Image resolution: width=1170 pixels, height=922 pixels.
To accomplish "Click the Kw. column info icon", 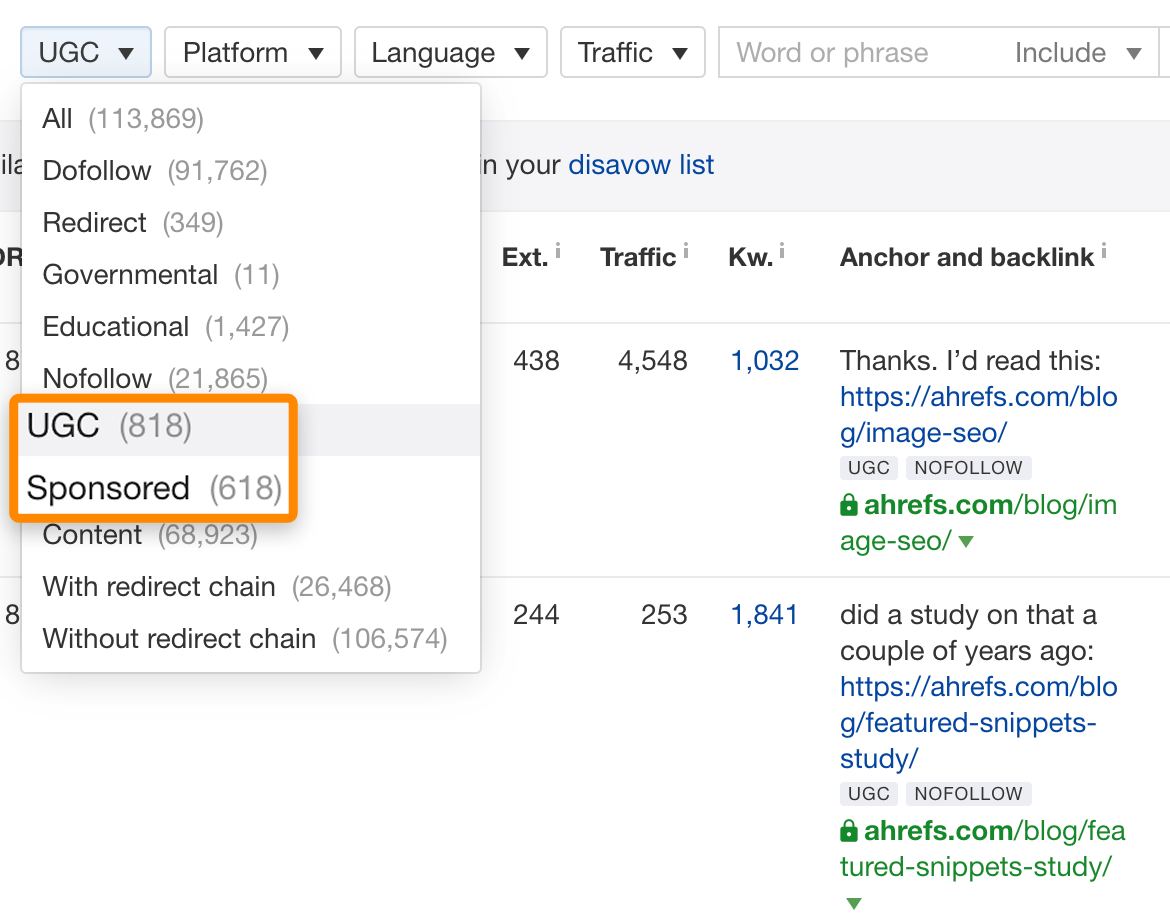I will [x=781, y=252].
